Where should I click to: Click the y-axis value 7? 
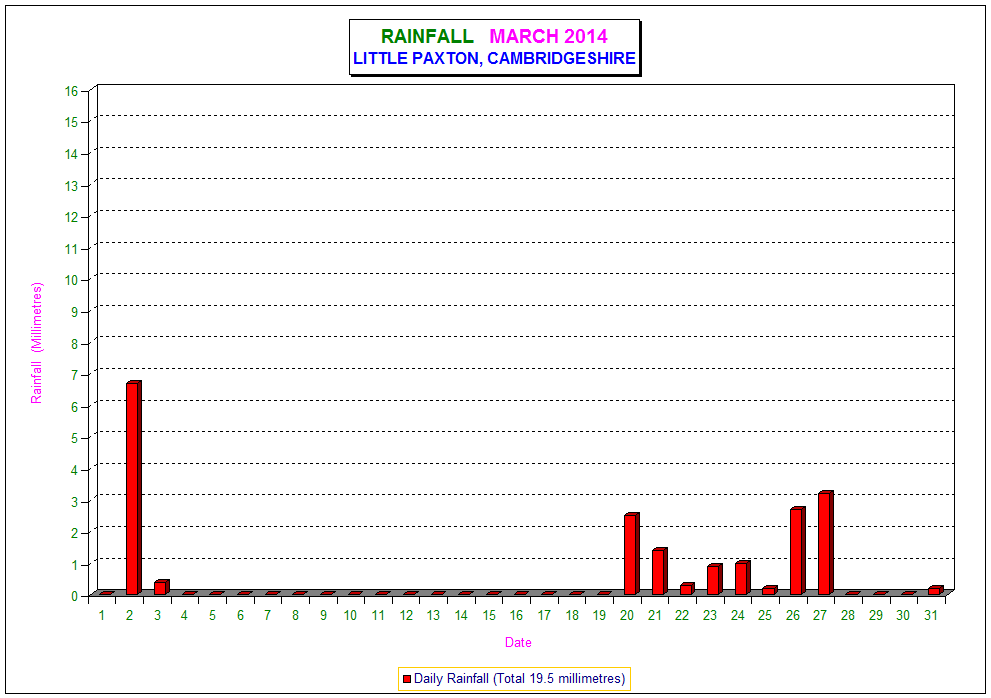(x=75, y=375)
